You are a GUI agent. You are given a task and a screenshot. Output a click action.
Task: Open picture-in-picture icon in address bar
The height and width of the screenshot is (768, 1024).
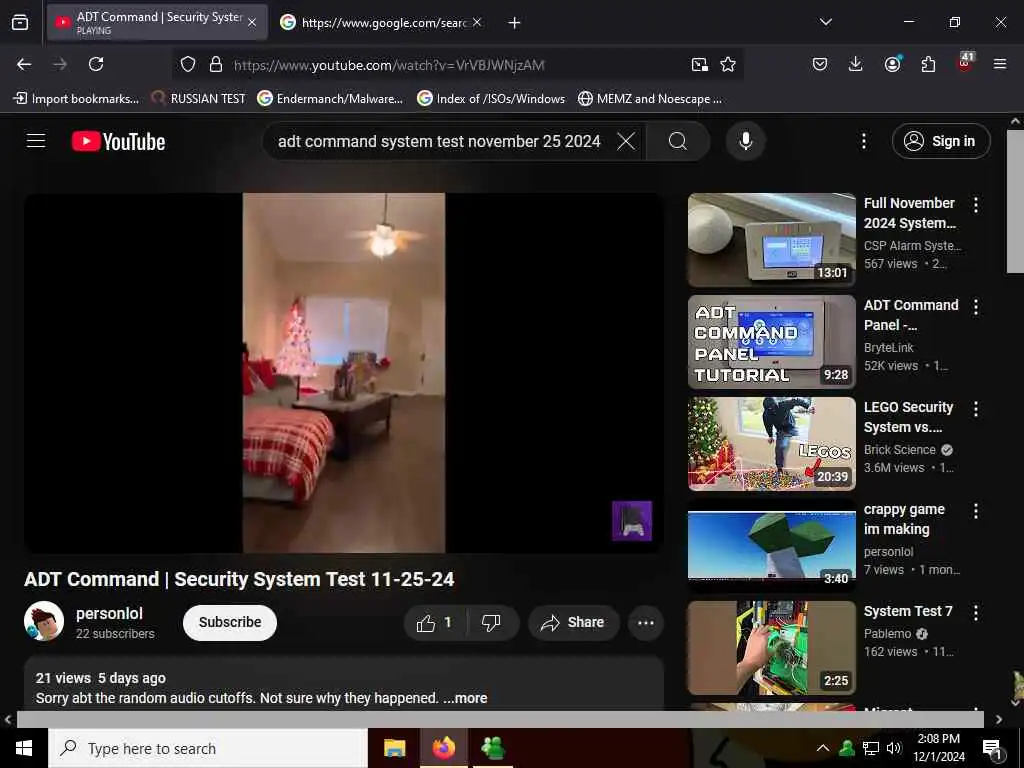[x=699, y=64]
